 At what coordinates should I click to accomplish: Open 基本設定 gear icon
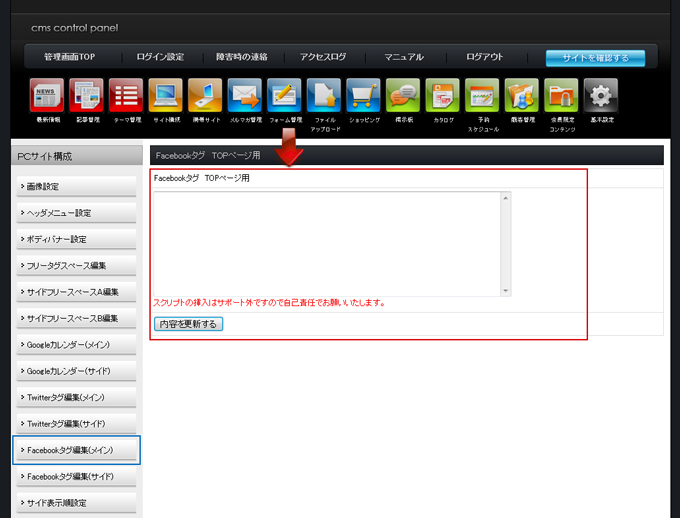pos(601,96)
